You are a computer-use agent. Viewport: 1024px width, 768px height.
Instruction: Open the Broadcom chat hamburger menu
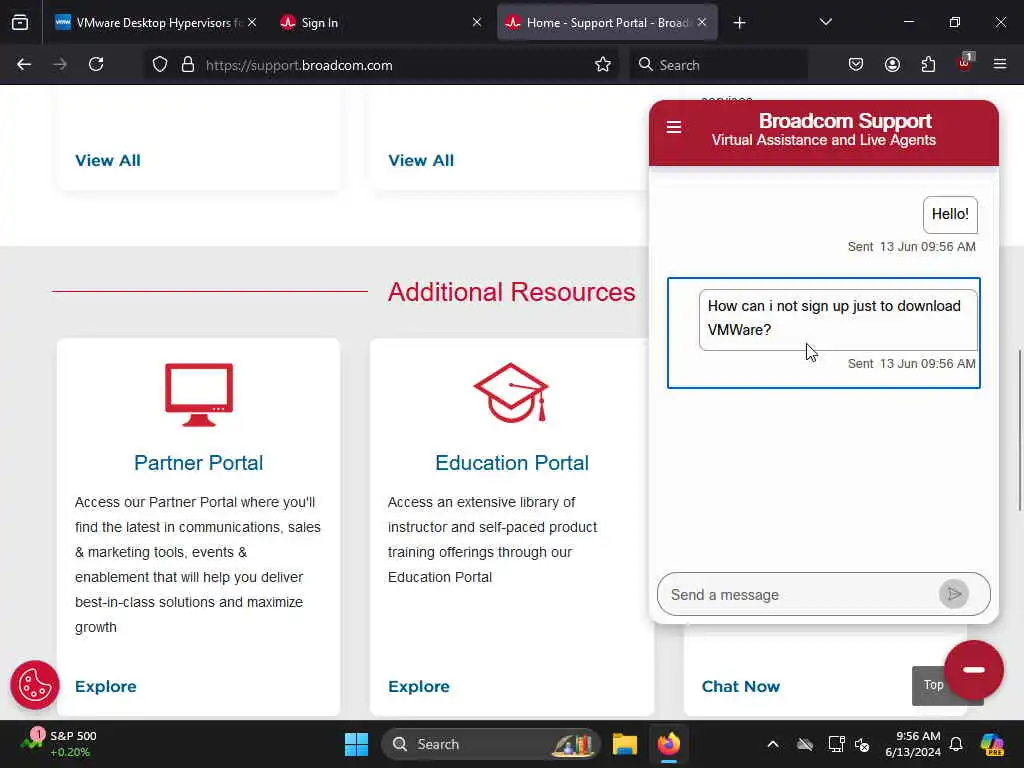[674, 127]
